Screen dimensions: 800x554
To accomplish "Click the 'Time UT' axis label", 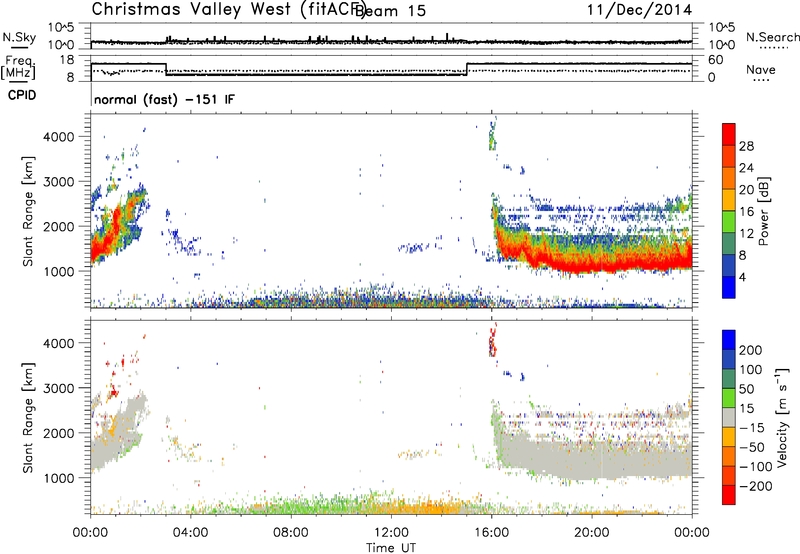I will [x=391, y=547].
